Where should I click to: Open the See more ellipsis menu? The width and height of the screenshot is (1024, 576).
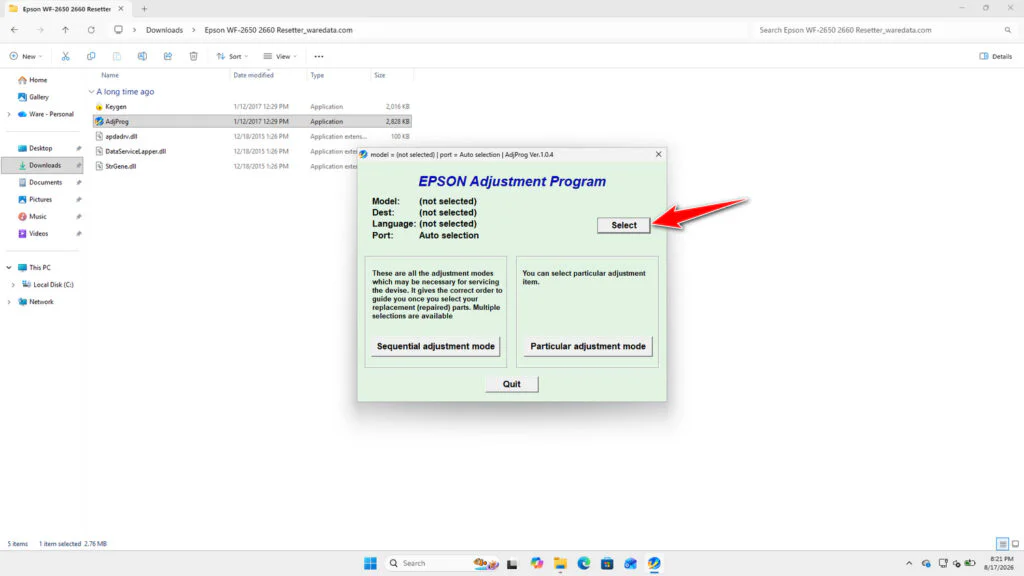coord(319,56)
